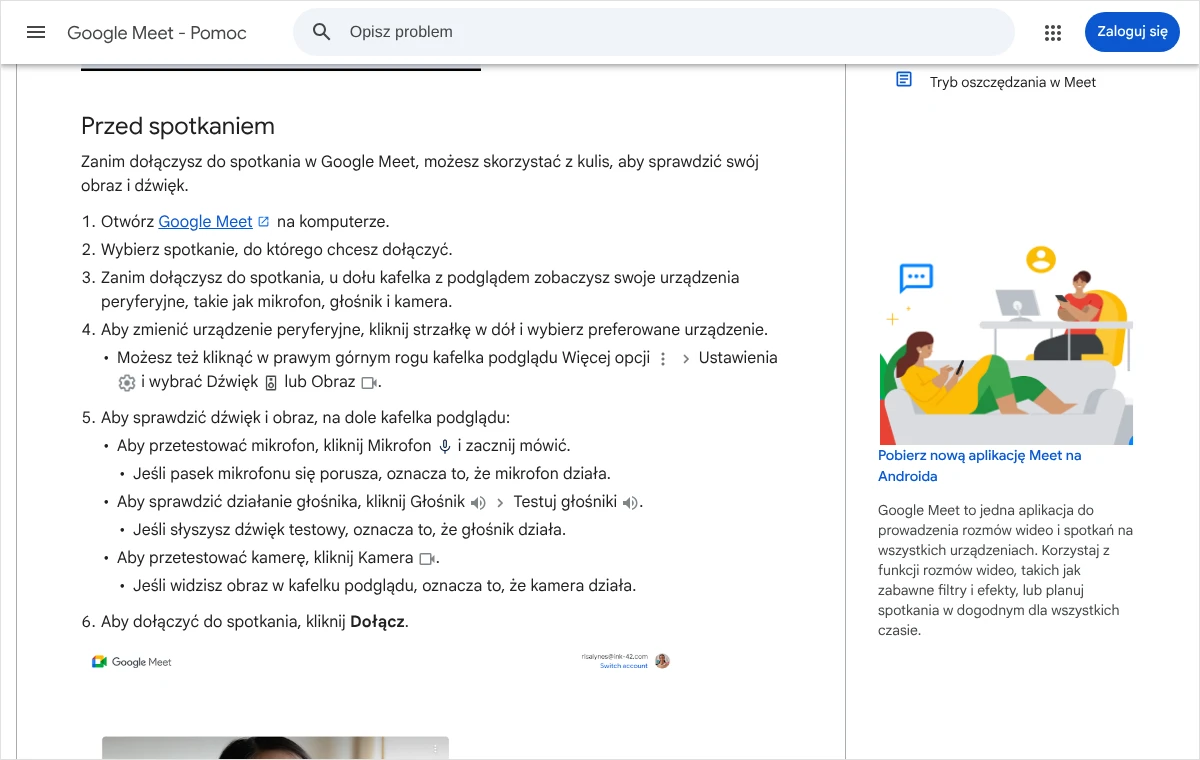Click the Google Meet - Pomoc title
The height and width of the screenshot is (760, 1200).
coord(157,32)
